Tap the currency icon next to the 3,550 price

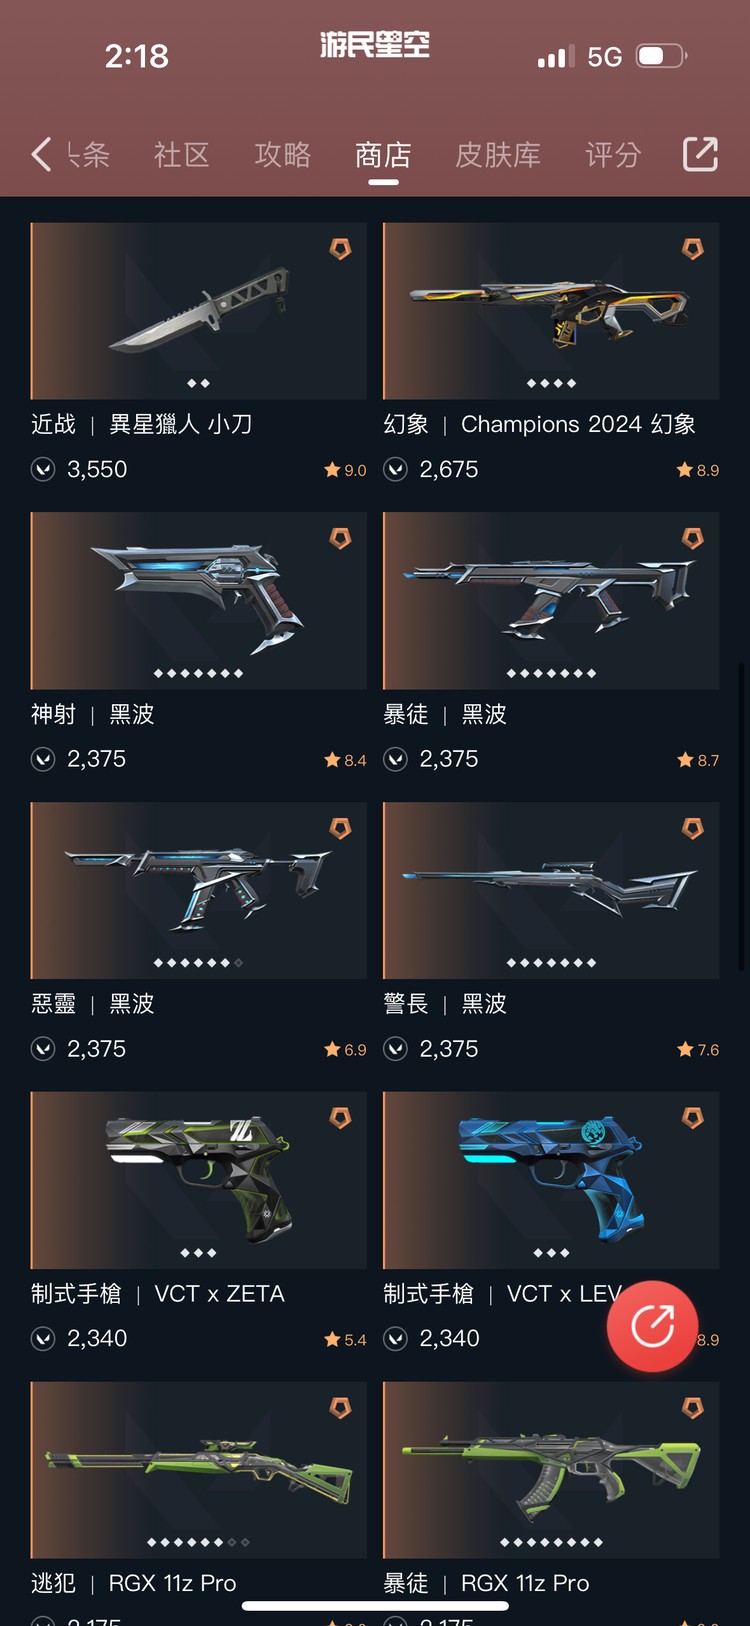coord(43,469)
